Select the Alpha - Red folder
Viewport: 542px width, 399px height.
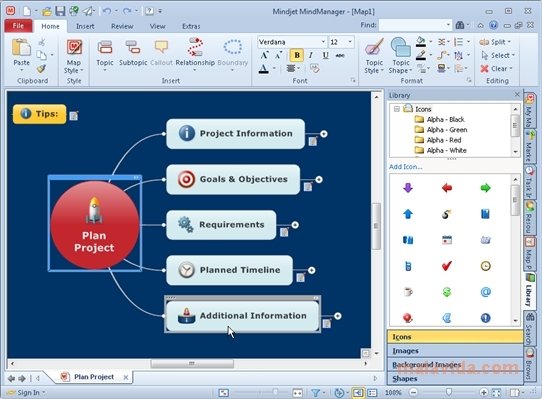click(444, 140)
